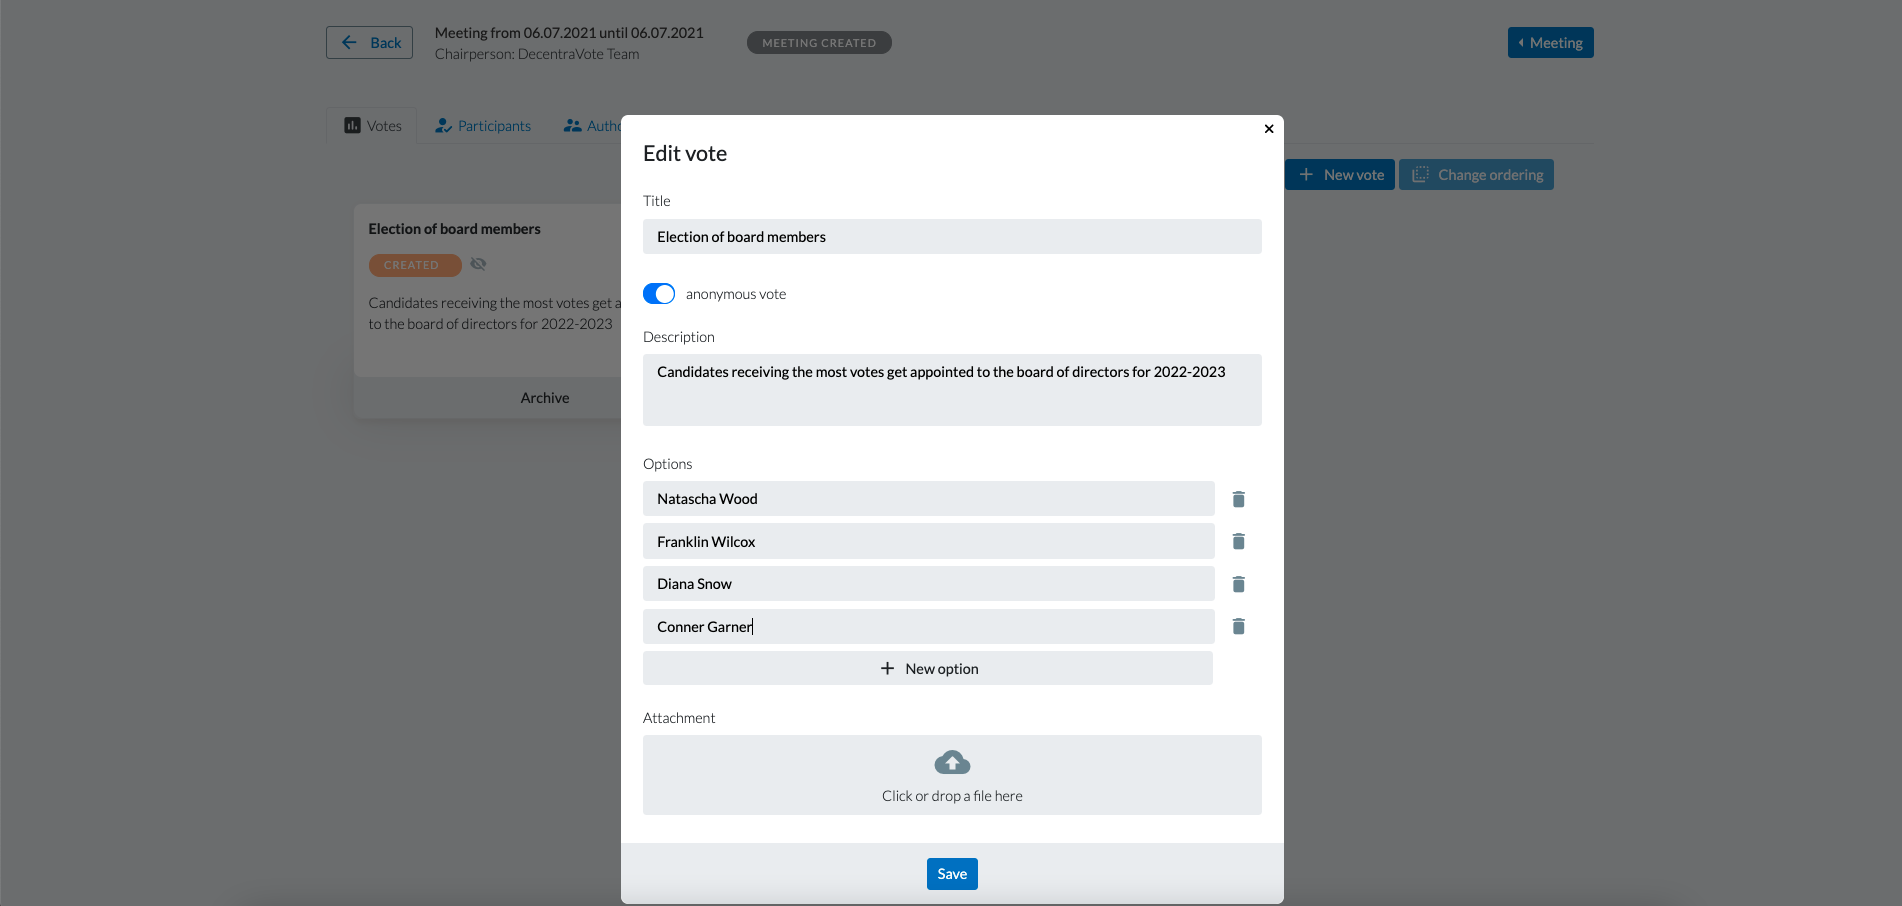Image resolution: width=1902 pixels, height=906 pixels.
Task: Delete the Natascha Wood option
Action: [1238, 499]
